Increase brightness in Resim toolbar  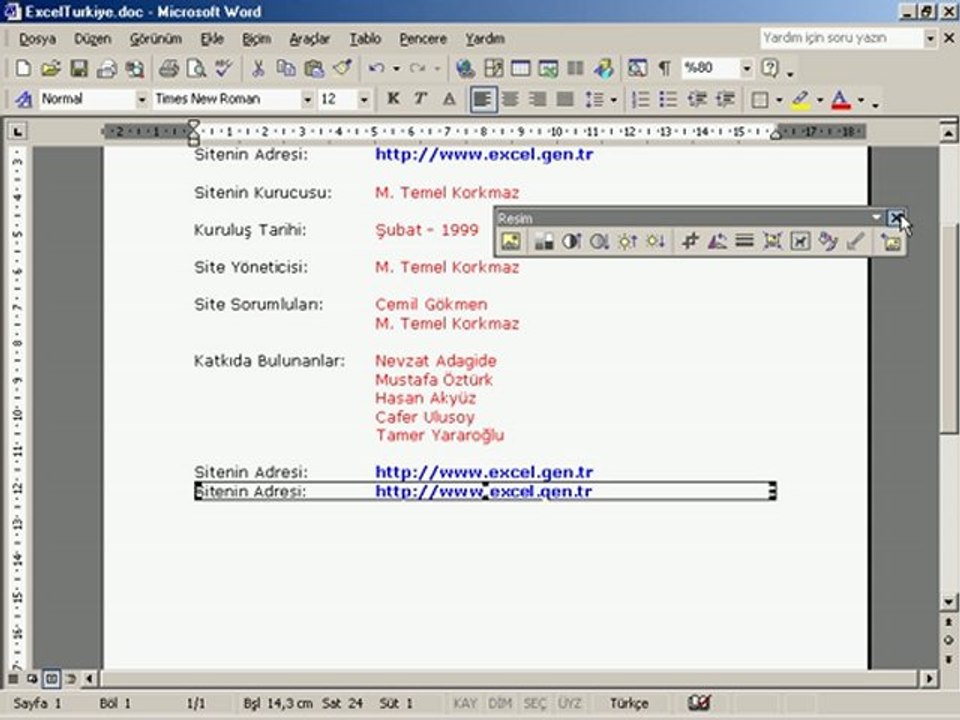tap(628, 241)
